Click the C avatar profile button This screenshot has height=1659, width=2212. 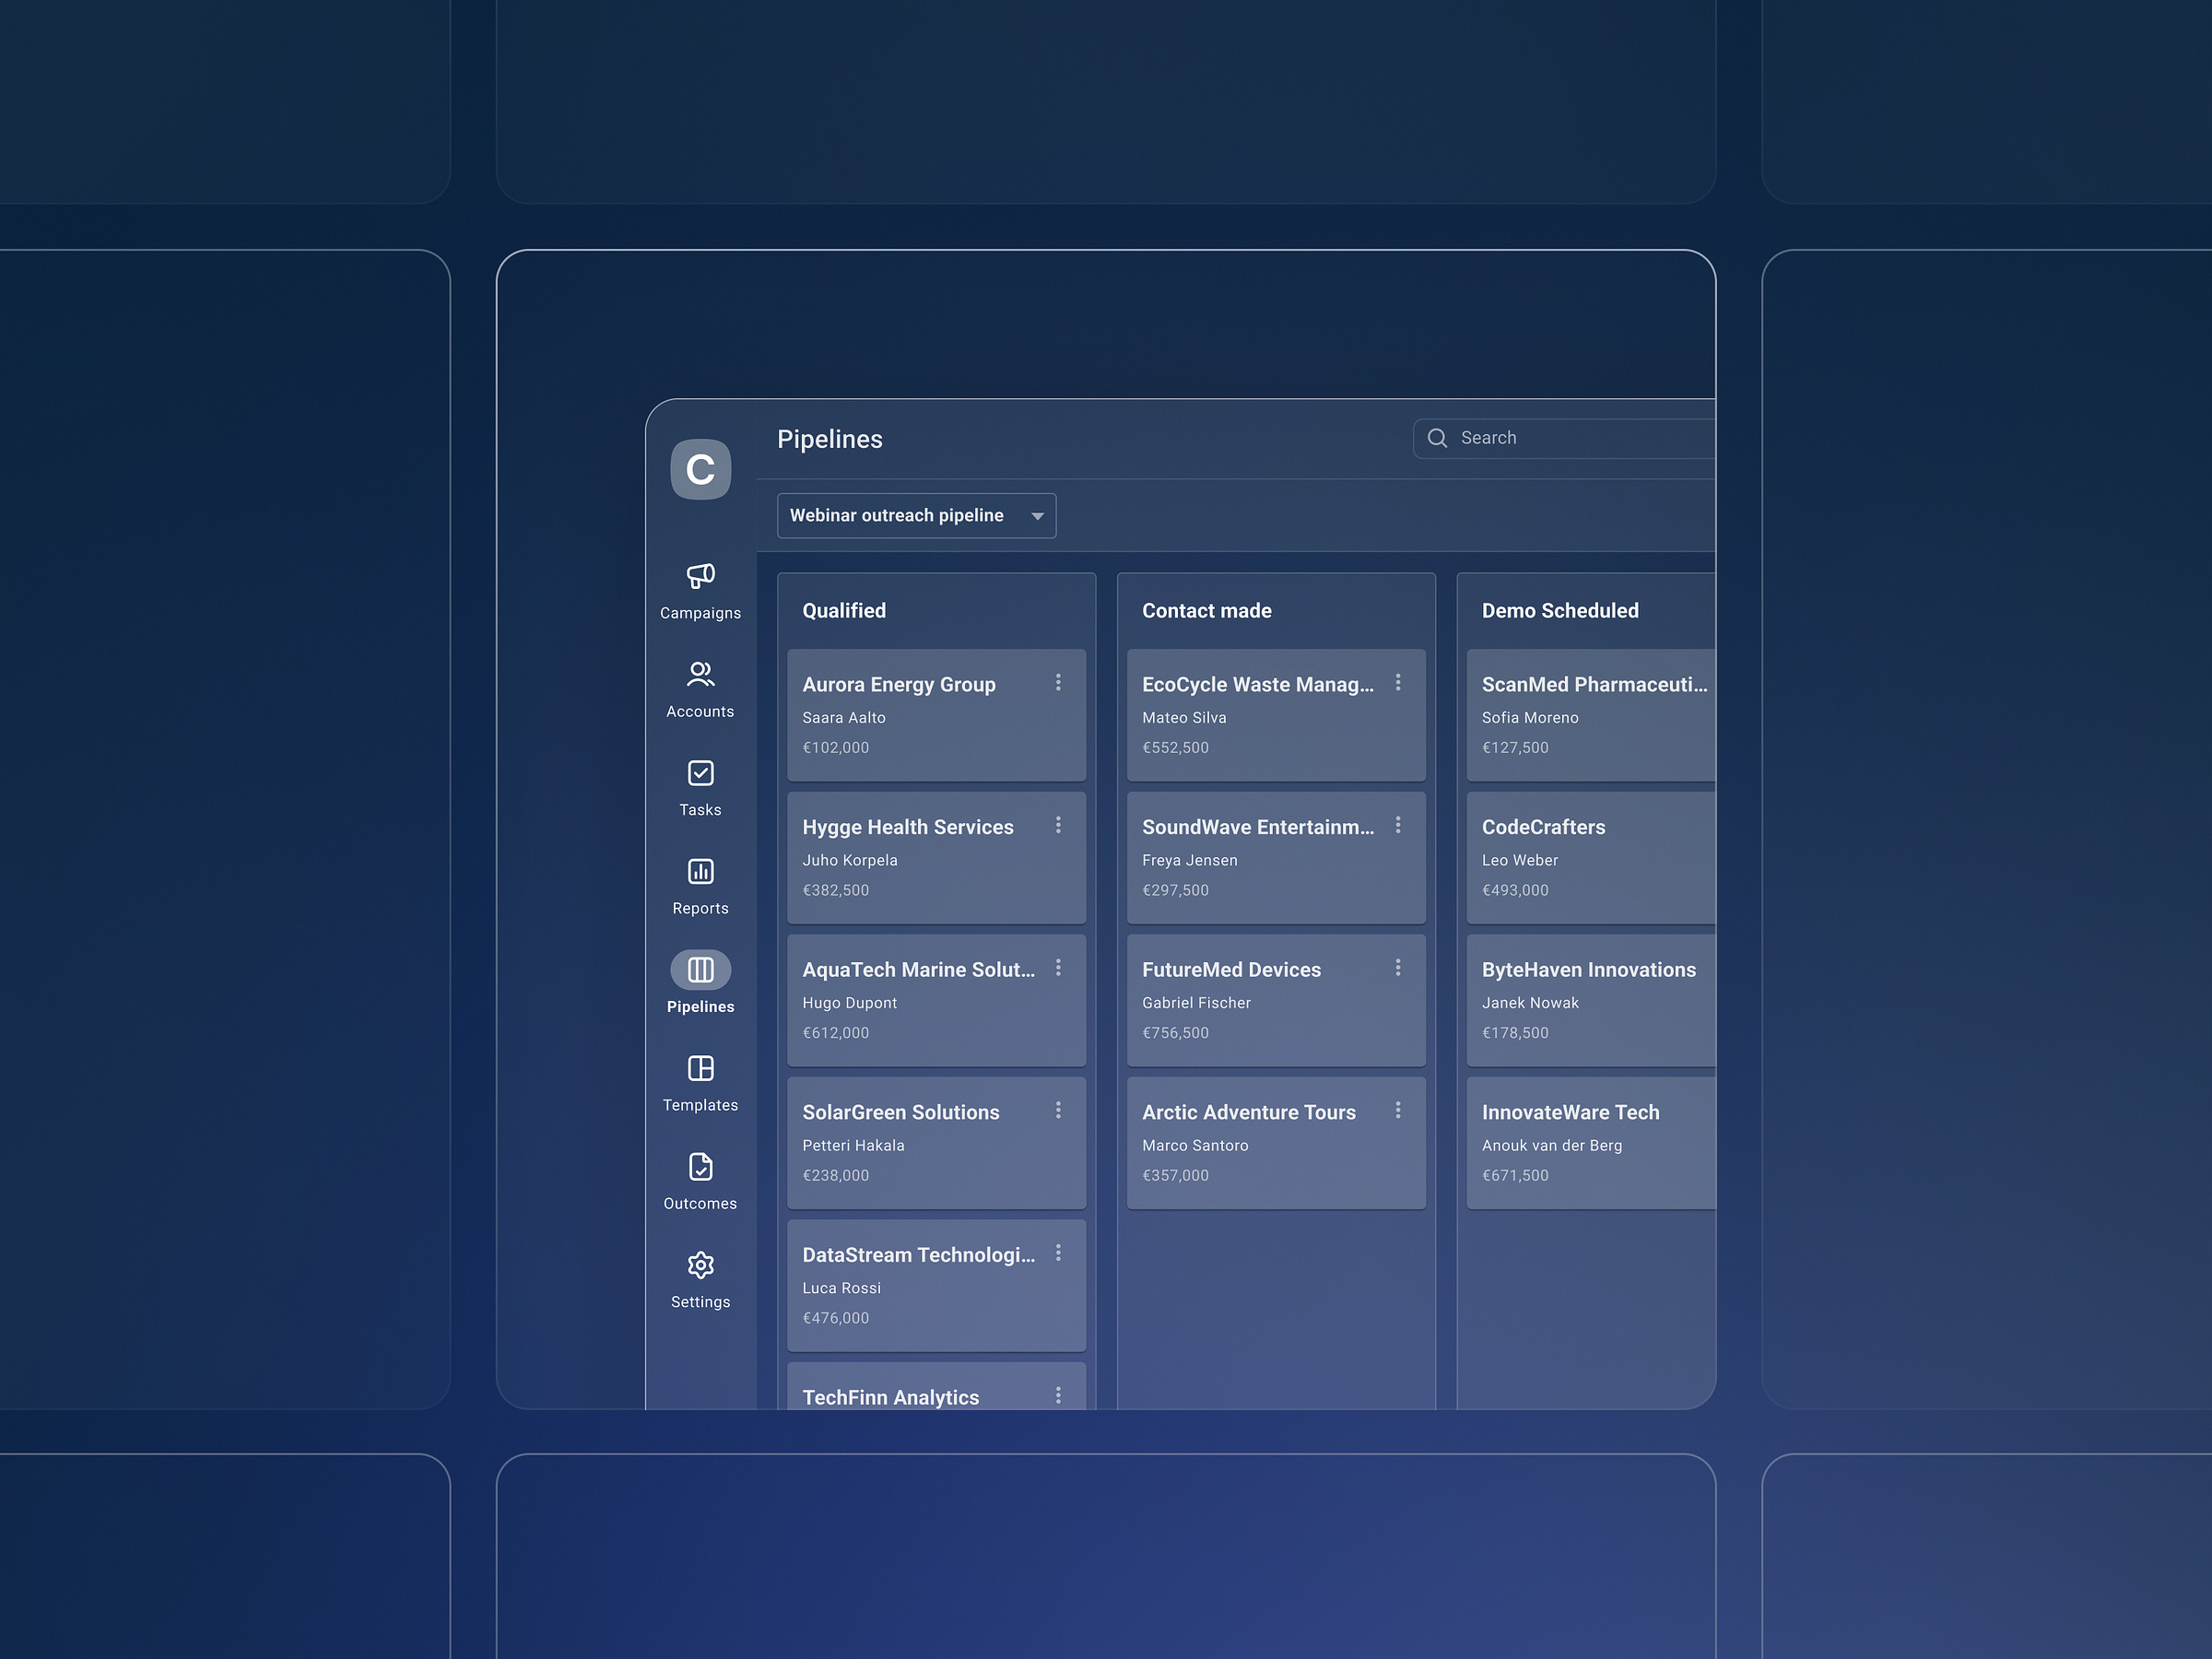point(700,467)
